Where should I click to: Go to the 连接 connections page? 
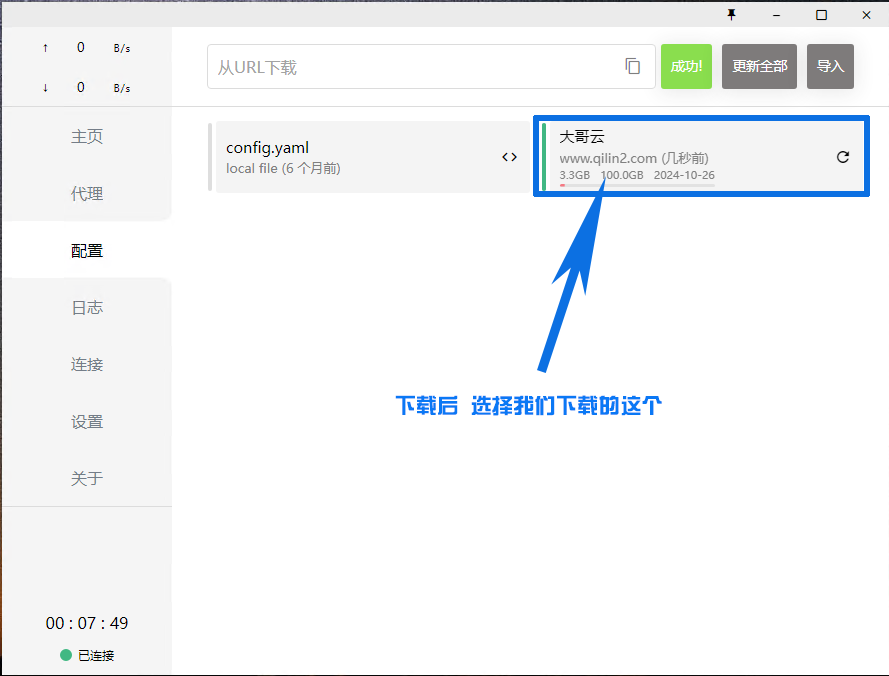click(x=87, y=364)
